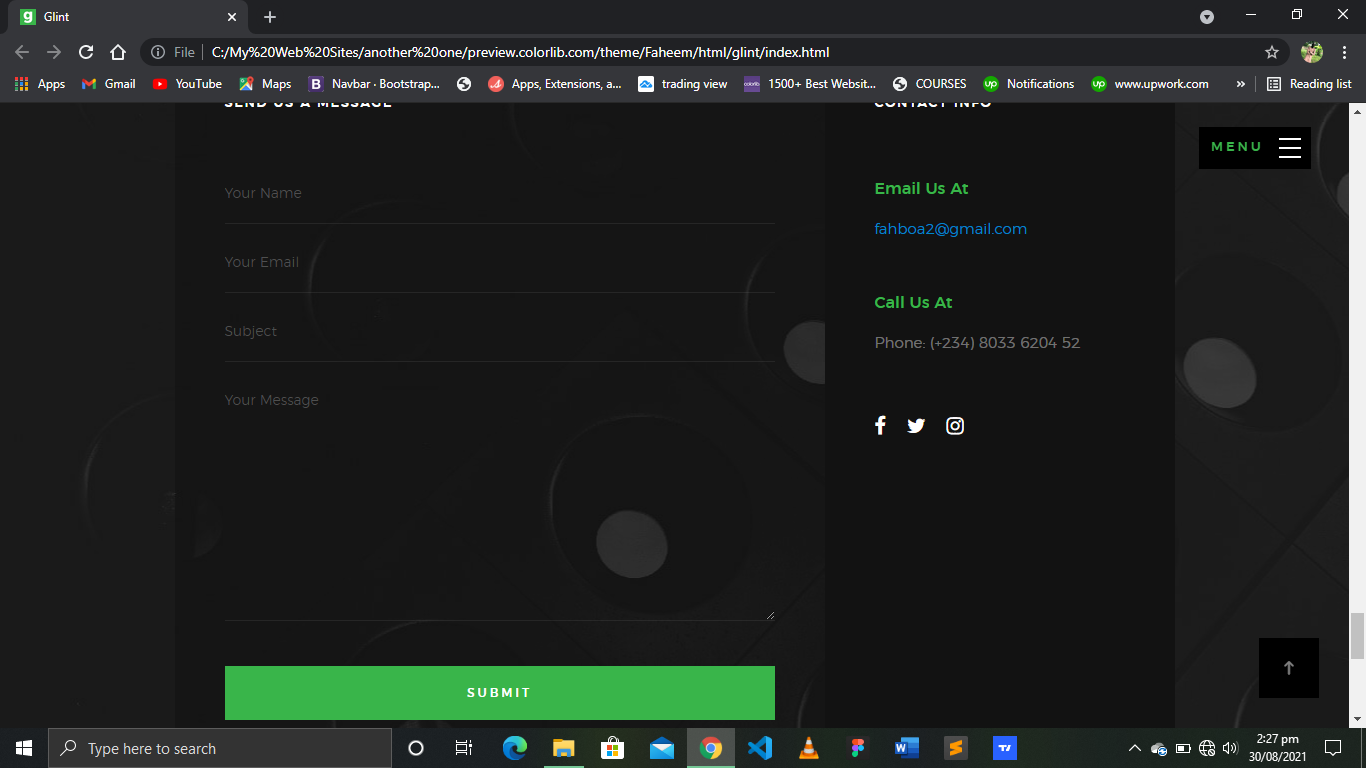
Task: Open the Notifications Upwork bookmark
Action: pyautogui.click(x=1029, y=84)
